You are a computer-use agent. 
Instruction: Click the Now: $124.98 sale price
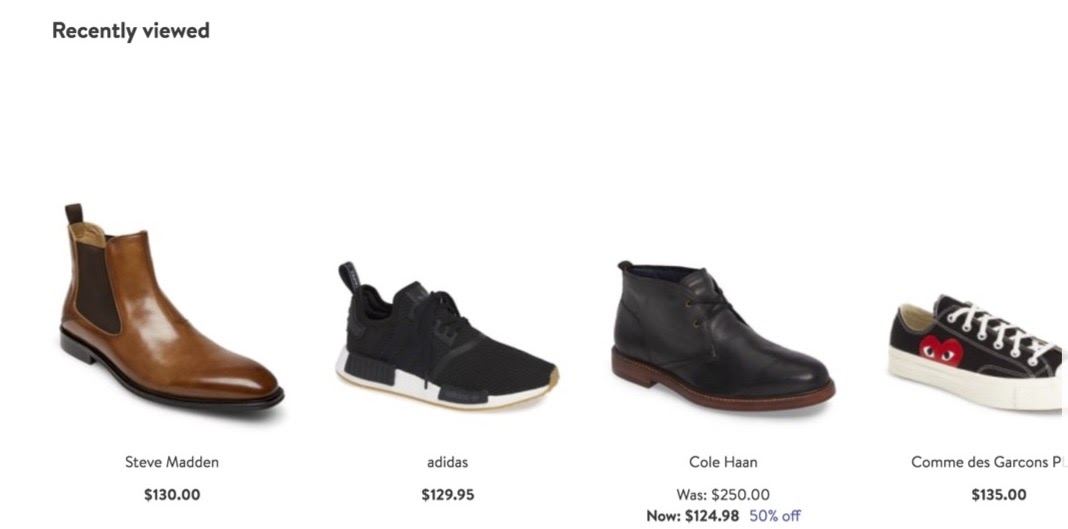pos(693,515)
